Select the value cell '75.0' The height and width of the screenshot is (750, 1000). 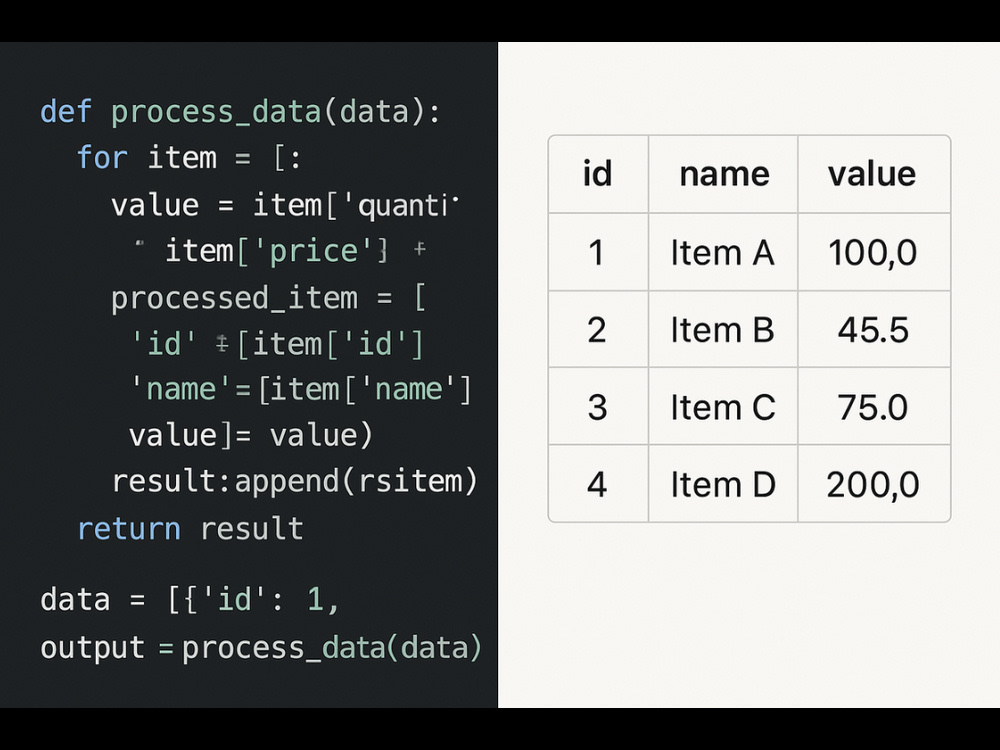point(874,406)
